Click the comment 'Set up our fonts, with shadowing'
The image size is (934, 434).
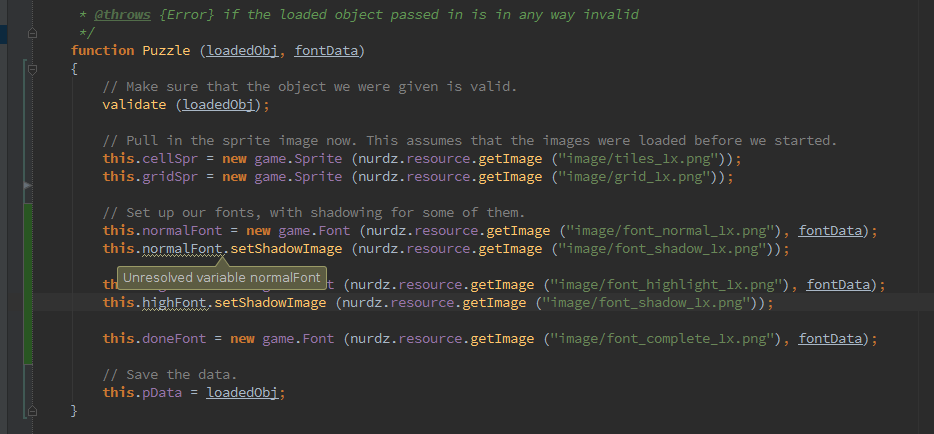(313, 213)
